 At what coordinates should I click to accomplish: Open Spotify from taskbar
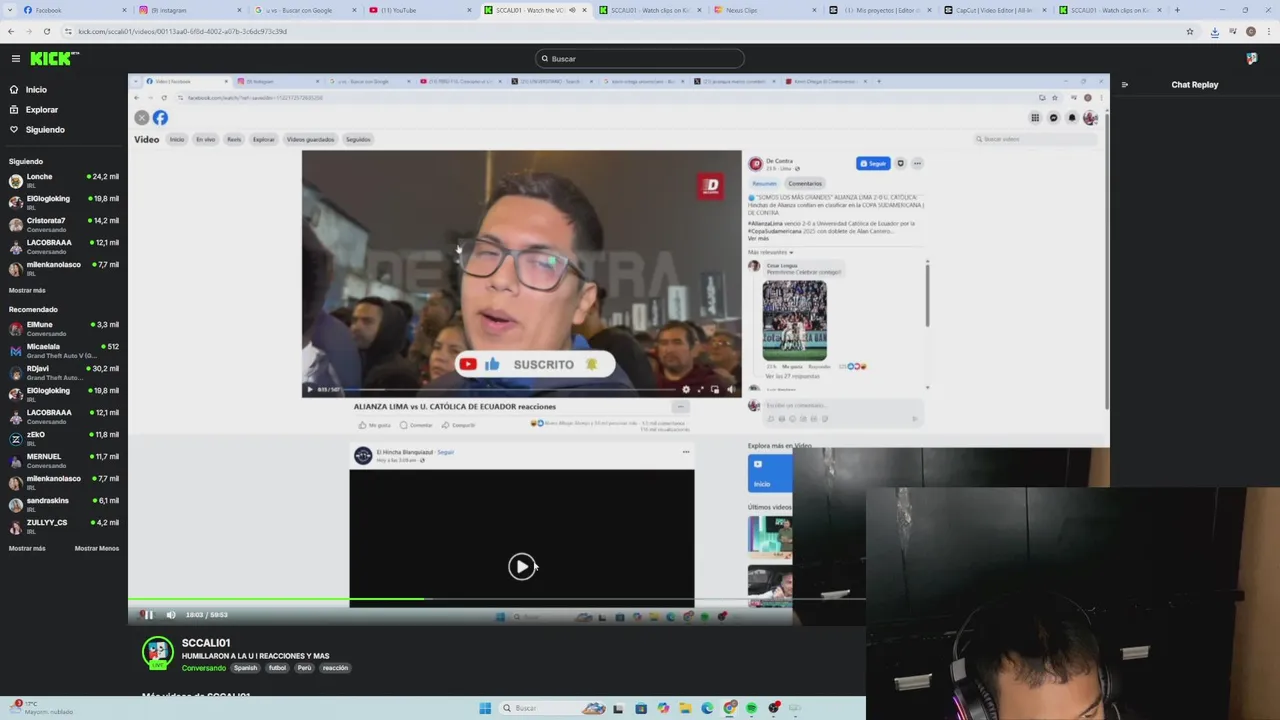[751, 708]
